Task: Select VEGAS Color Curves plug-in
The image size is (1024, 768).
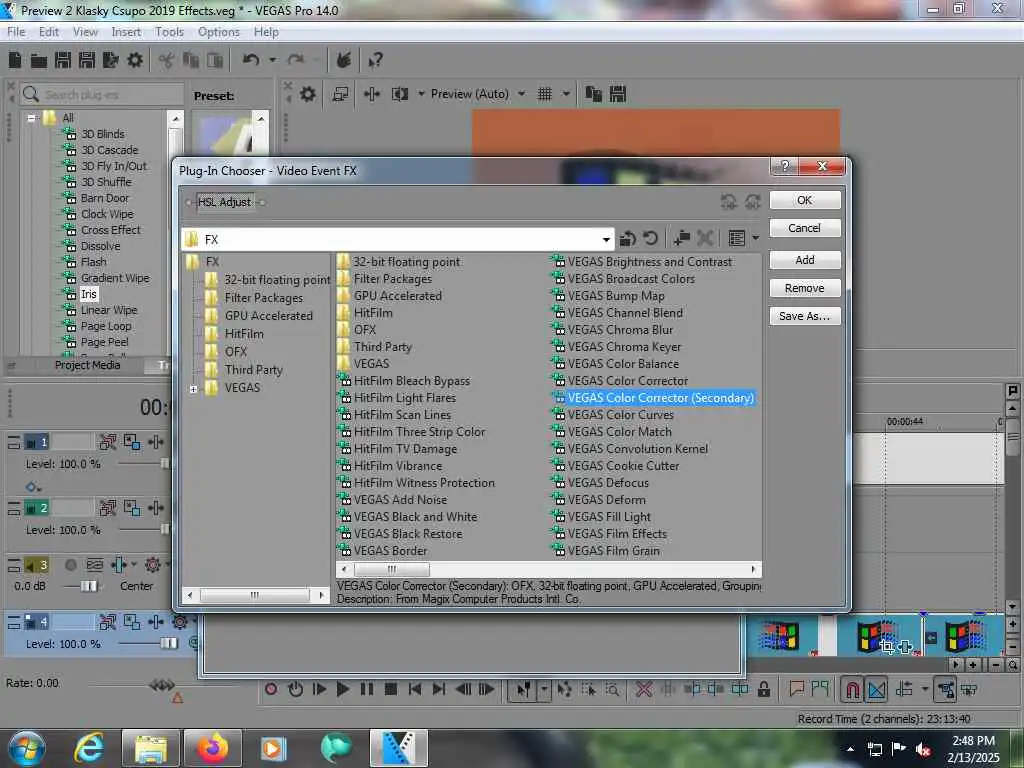Action: pos(620,415)
